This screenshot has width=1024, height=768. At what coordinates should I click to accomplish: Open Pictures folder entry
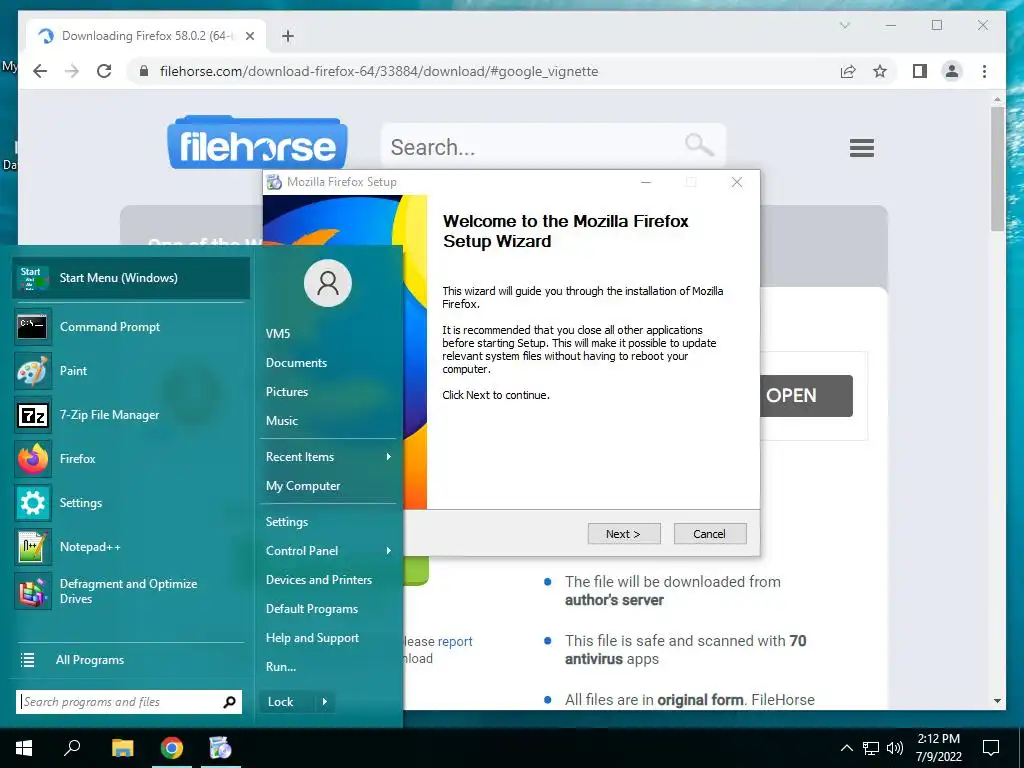(x=287, y=392)
